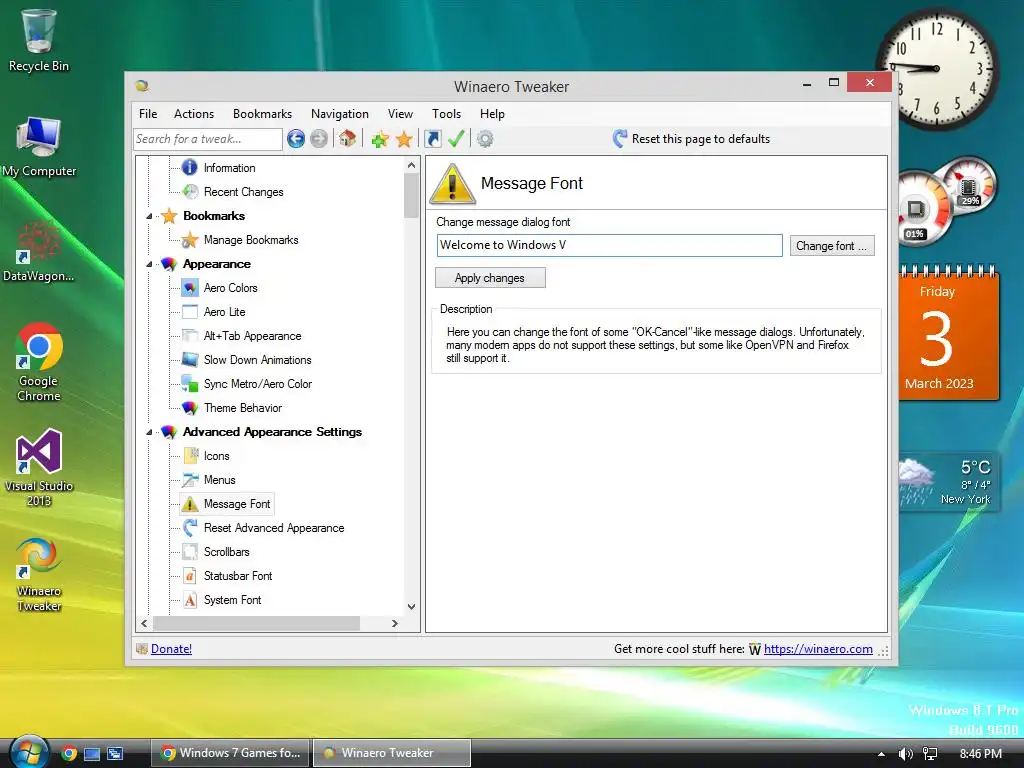The height and width of the screenshot is (768, 1024).
Task: Open Alt+Tab Appearance tweak
Action: pyautogui.click(x=253, y=336)
